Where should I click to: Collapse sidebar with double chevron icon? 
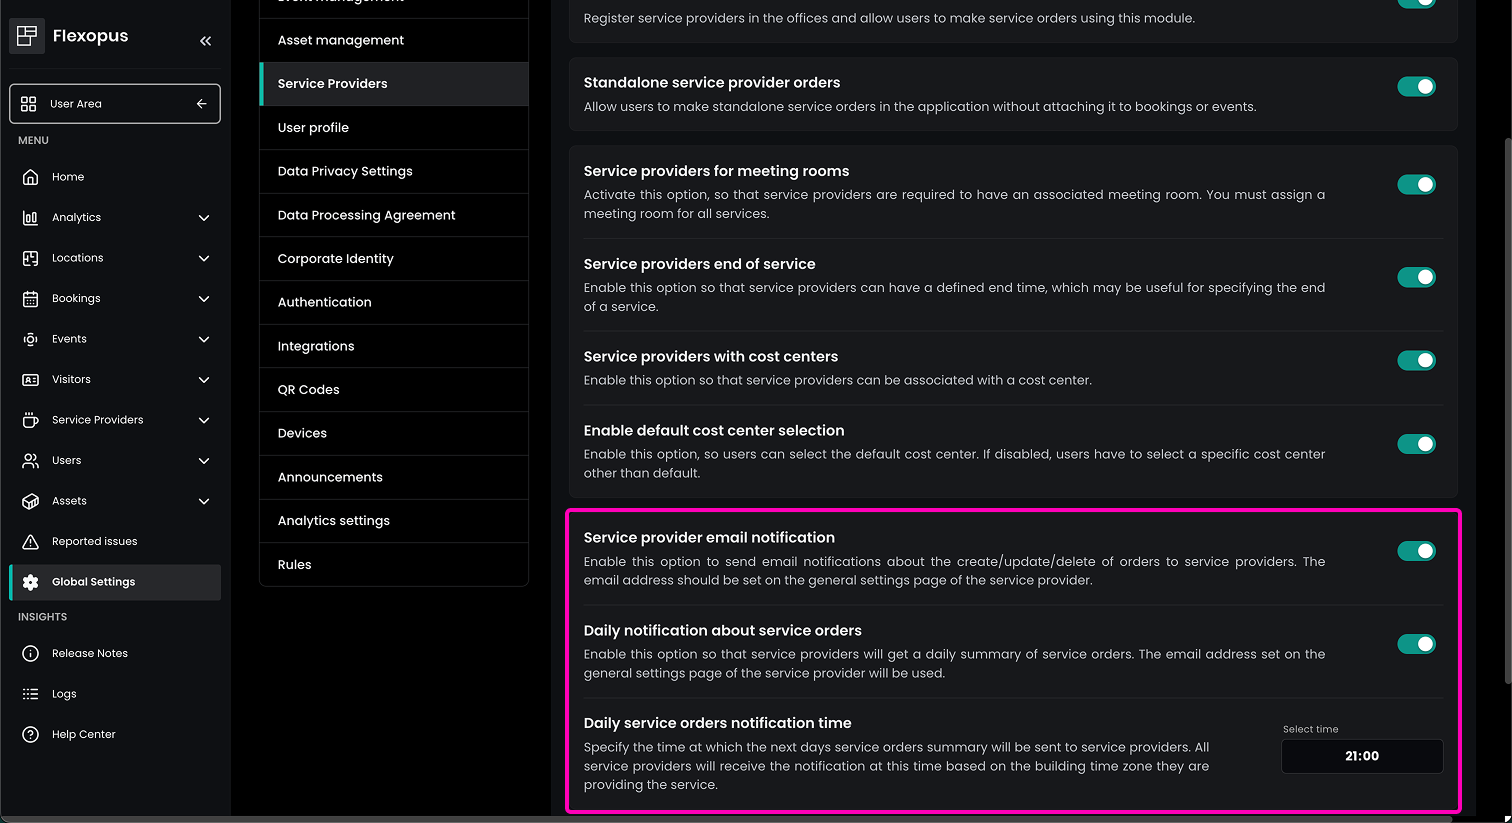coord(205,41)
